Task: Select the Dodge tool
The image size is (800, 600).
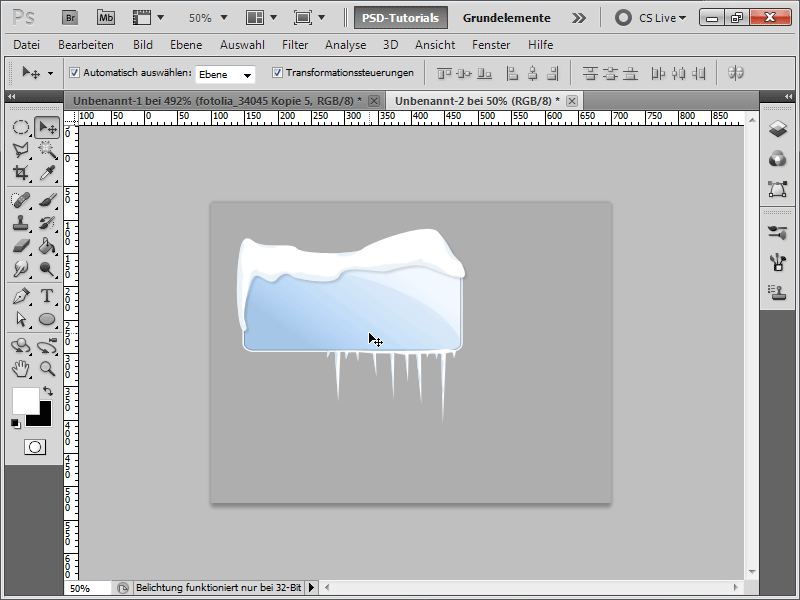Action: pos(47,268)
